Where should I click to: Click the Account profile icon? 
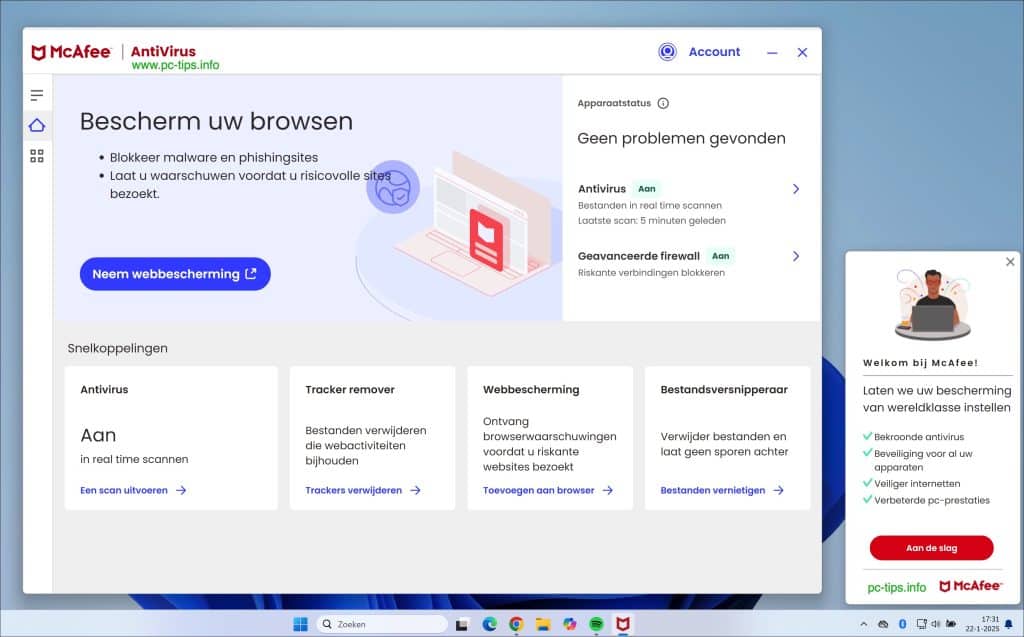(667, 52)
